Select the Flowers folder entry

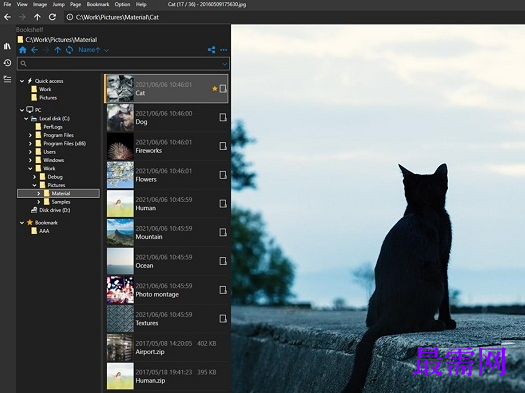(x=167, y=175)
